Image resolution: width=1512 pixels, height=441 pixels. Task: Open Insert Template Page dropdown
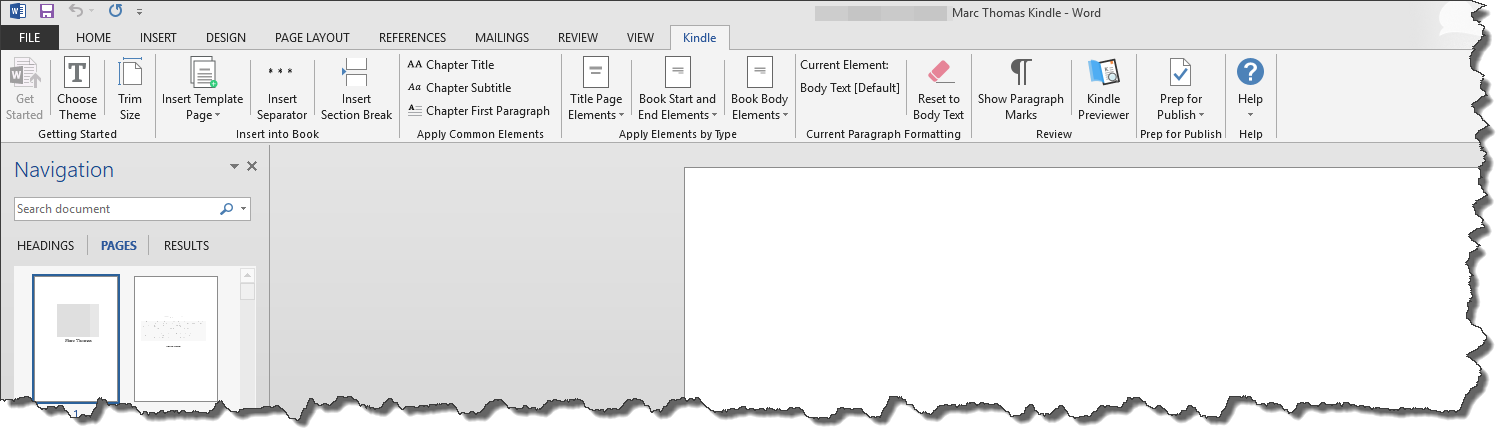(x=203, y=90)
